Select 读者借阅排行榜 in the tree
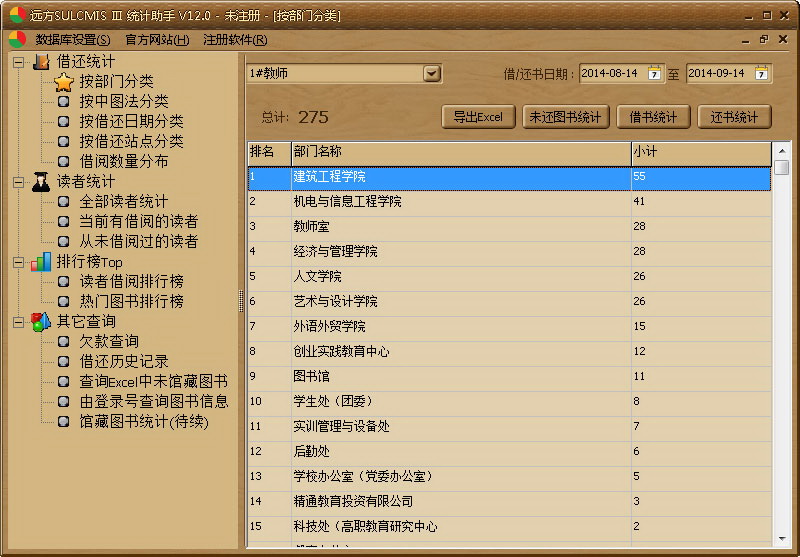800x557 pixels. [131, 282]
